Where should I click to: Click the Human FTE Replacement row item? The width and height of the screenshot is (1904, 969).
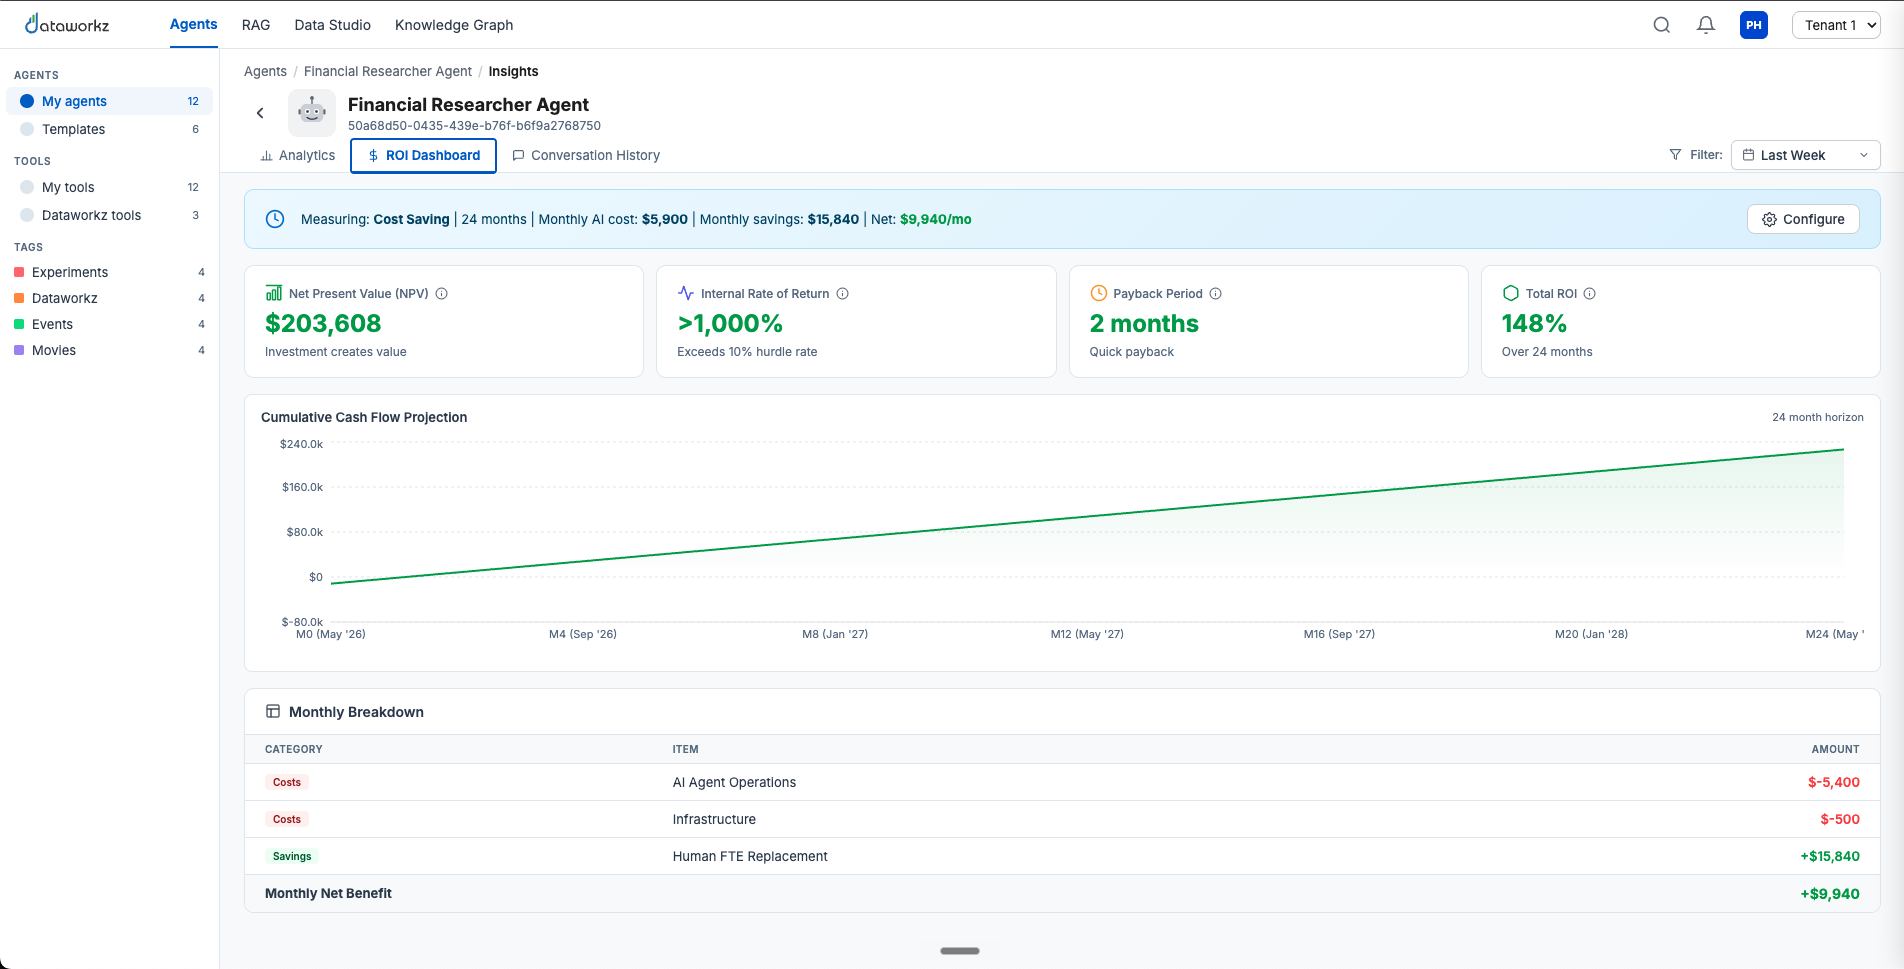pyautogui.click(x=750, y=856)
